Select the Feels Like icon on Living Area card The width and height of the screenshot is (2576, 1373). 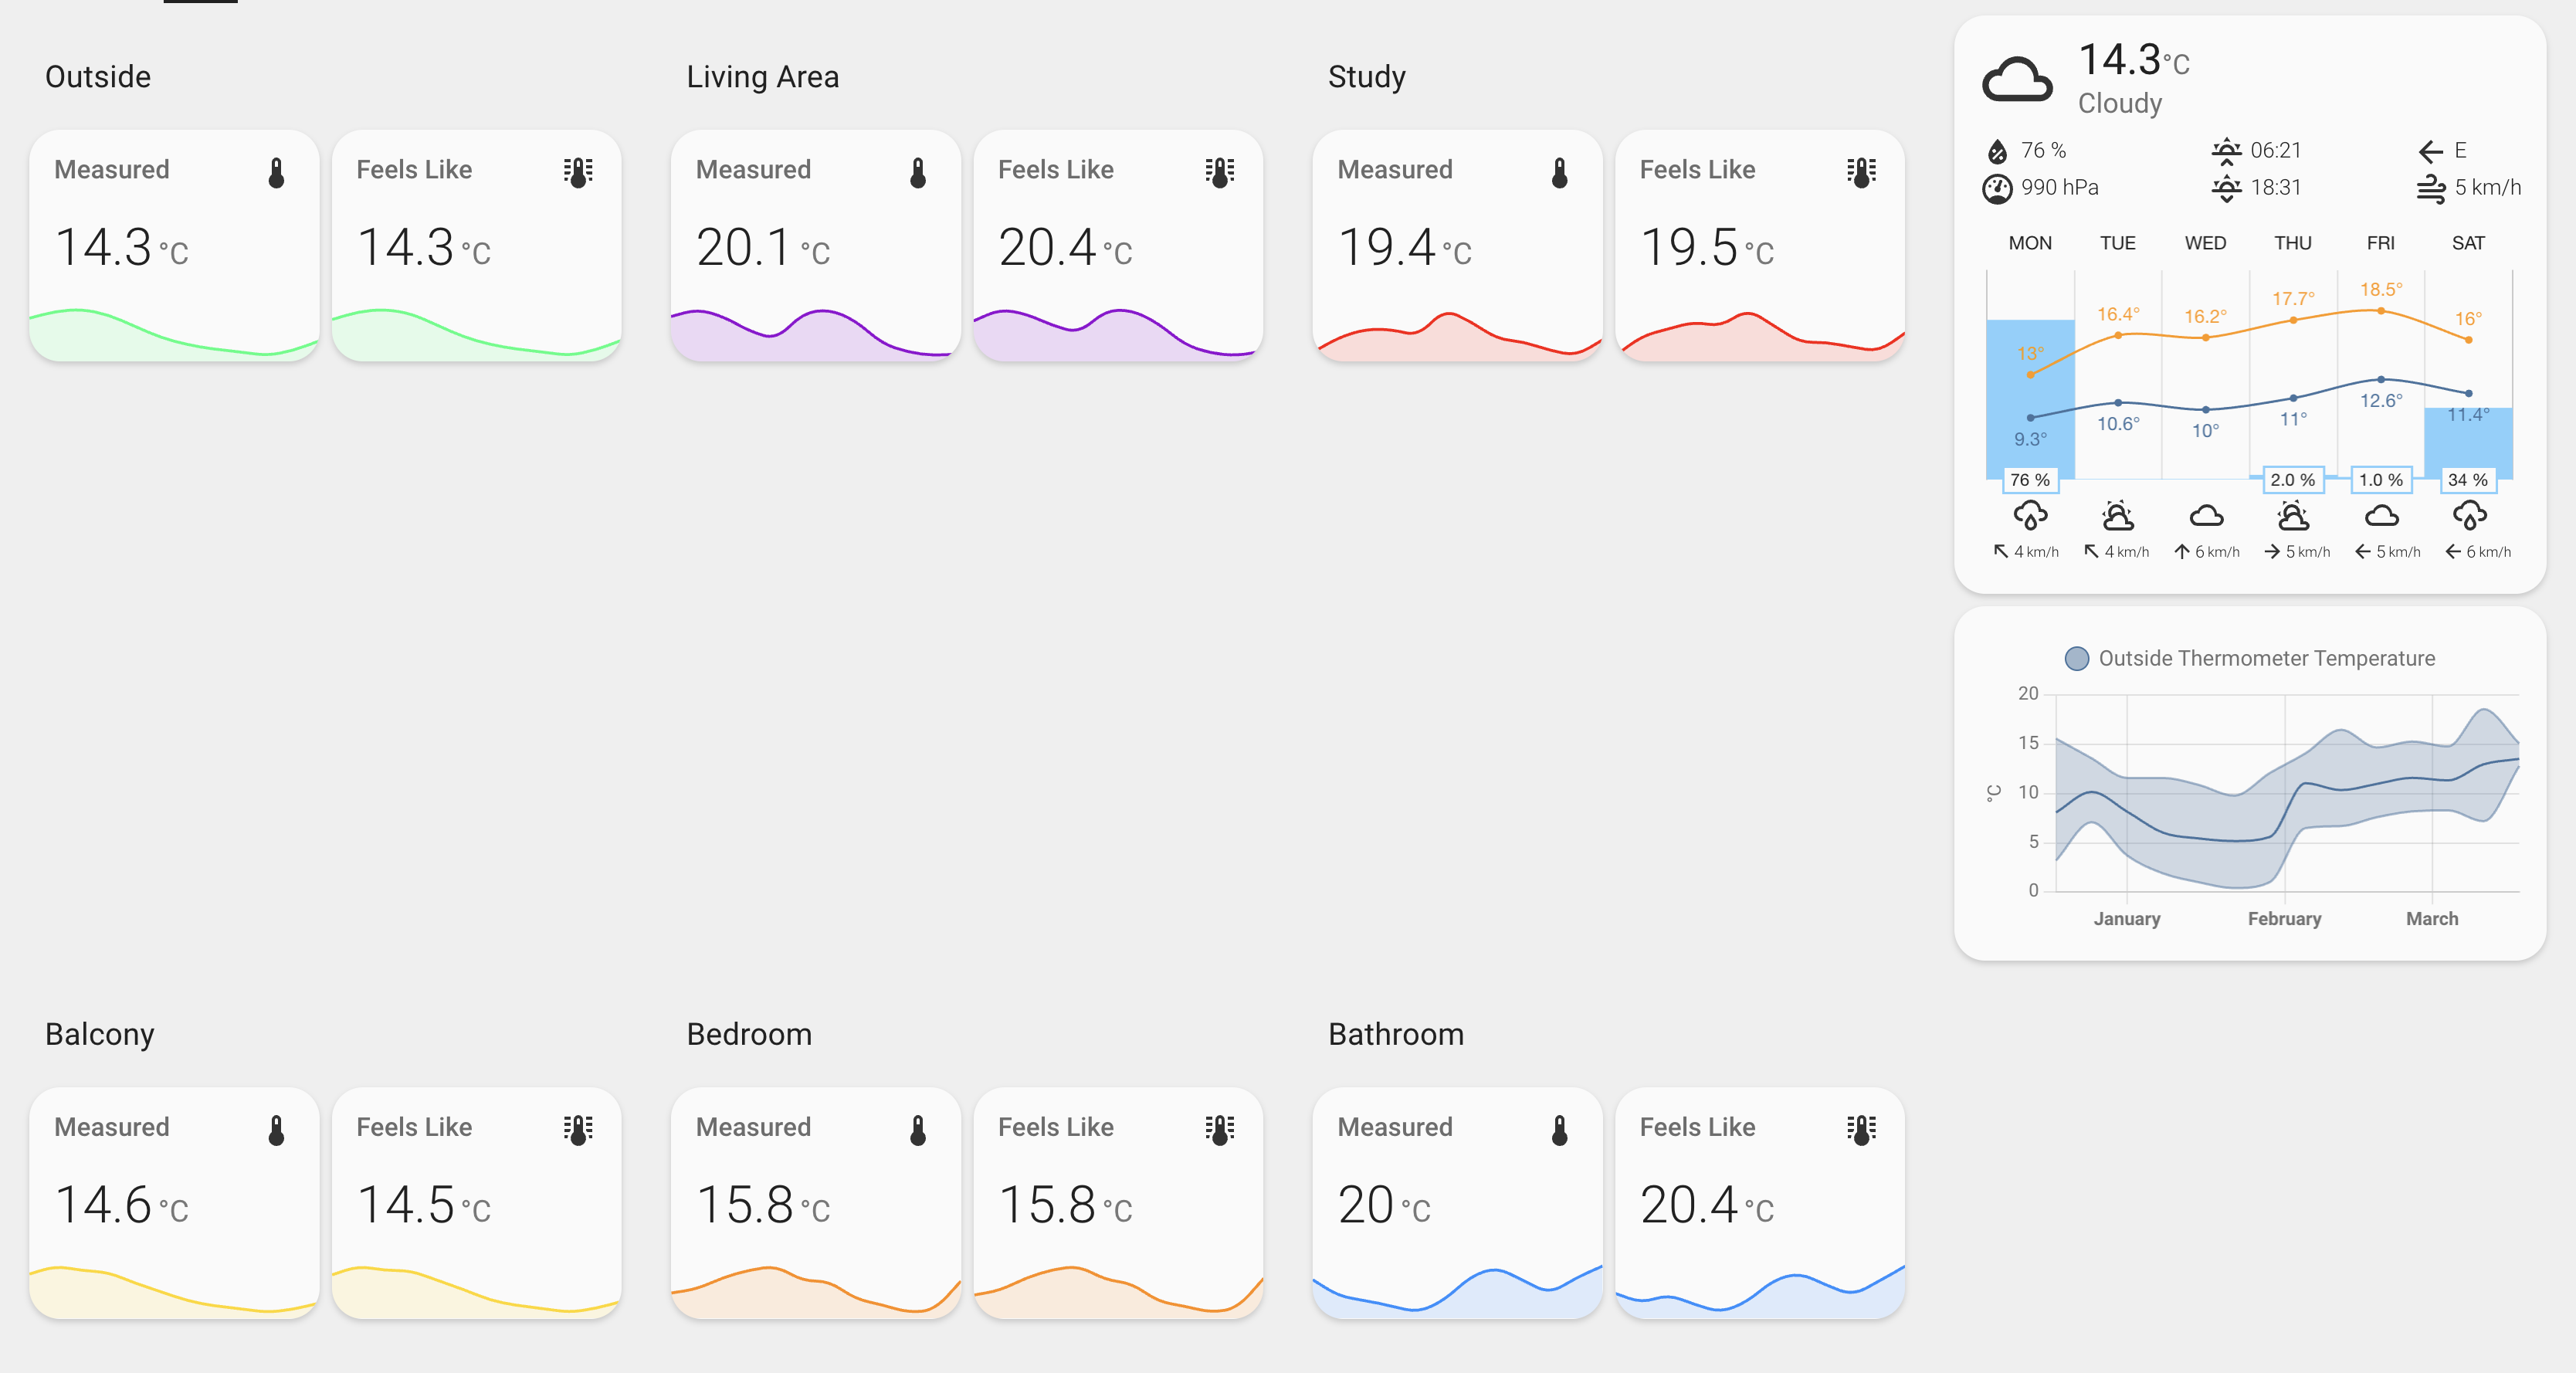[1221, 171]
